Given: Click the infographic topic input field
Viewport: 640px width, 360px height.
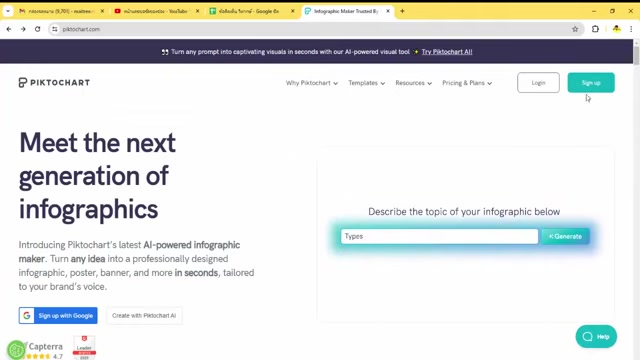Looking at the screenshot, I should (x=439, y=236).
